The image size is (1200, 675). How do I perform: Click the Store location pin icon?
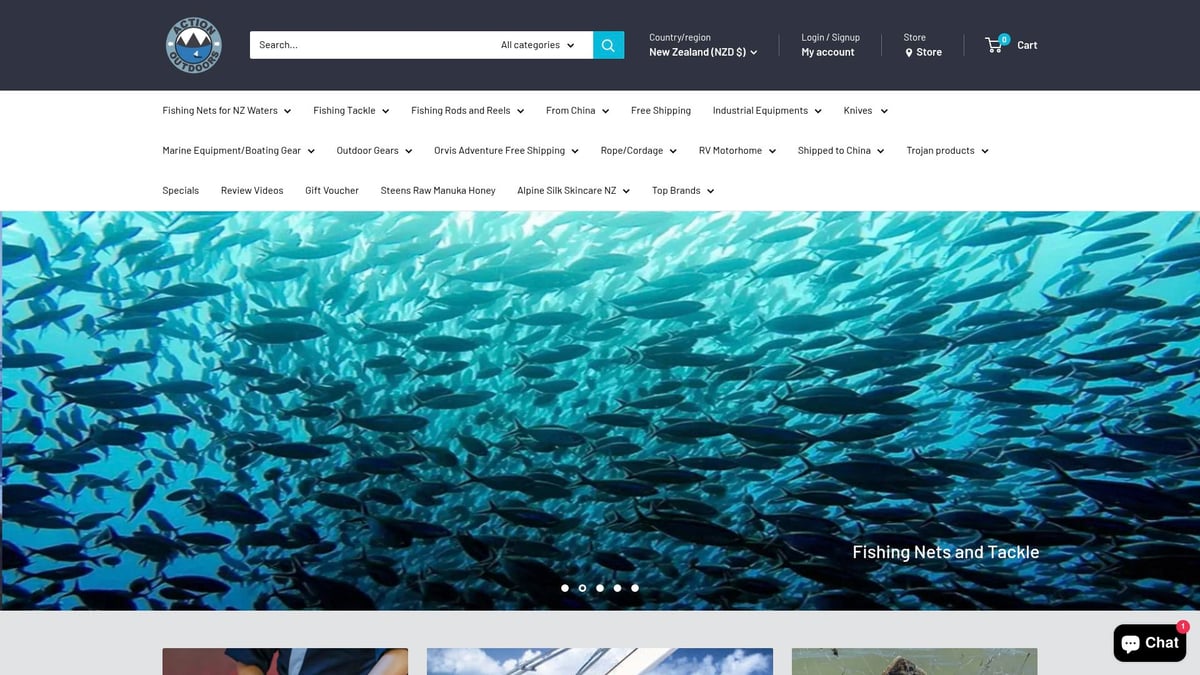click(x=908, y=52)
